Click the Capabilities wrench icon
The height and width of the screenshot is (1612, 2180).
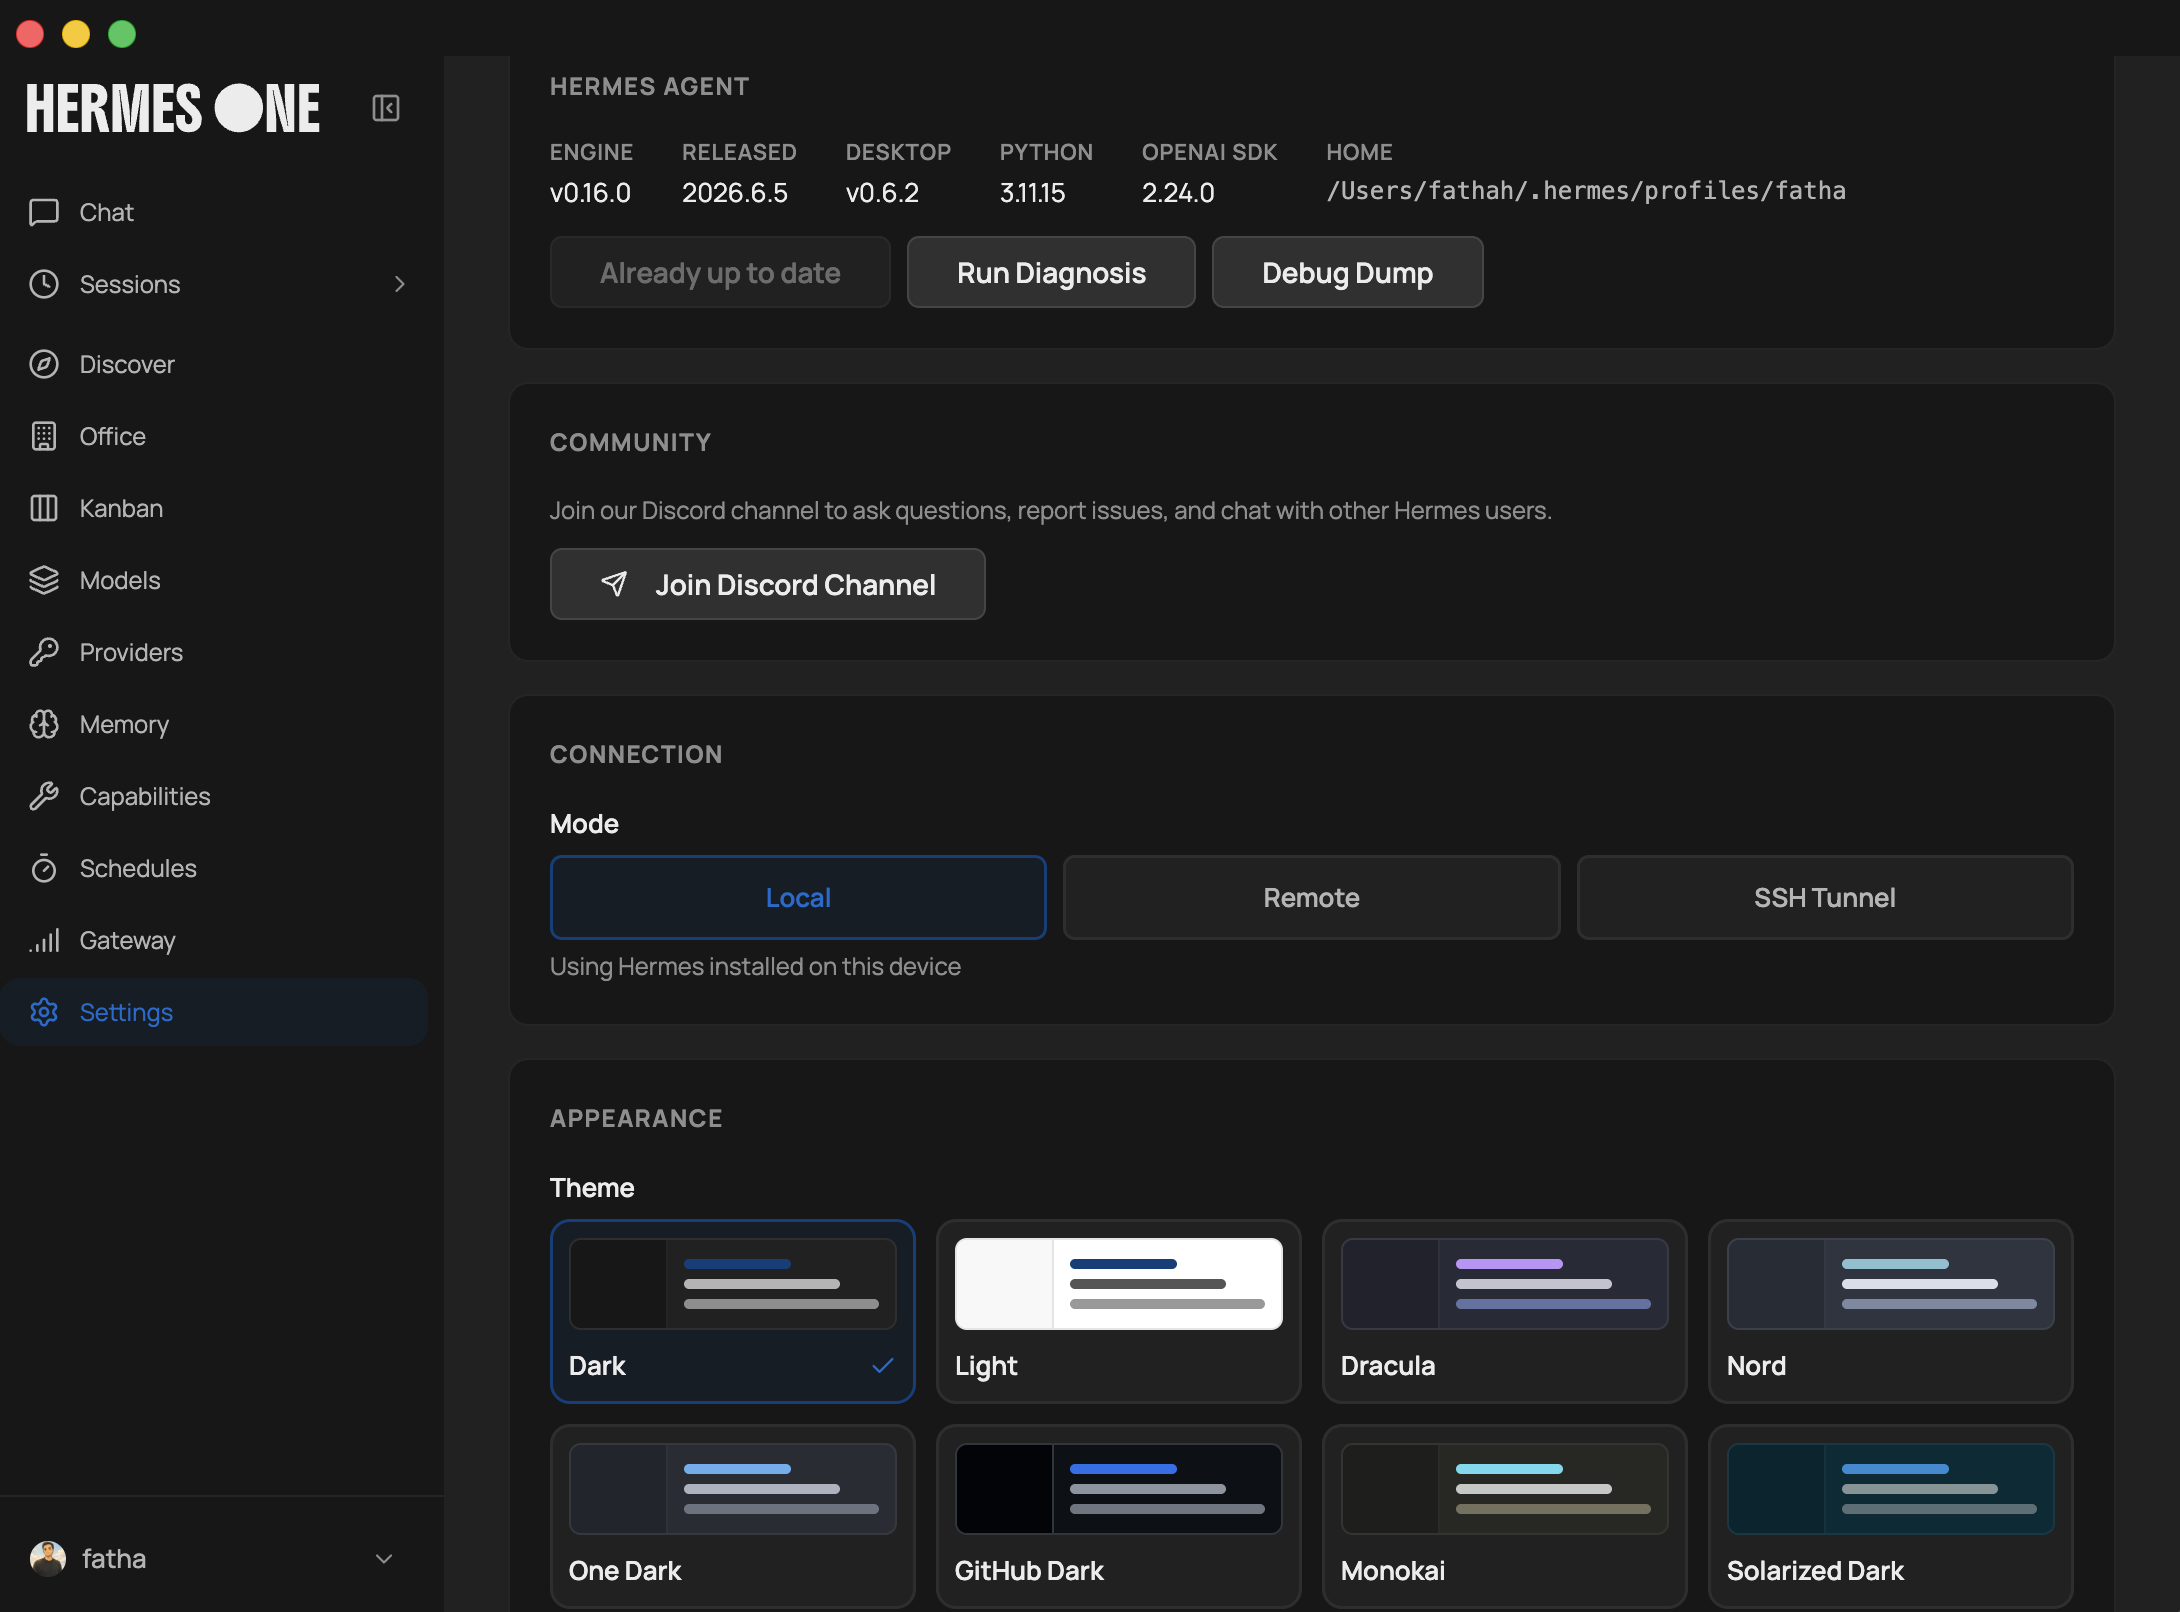click(x=44, y=796)
